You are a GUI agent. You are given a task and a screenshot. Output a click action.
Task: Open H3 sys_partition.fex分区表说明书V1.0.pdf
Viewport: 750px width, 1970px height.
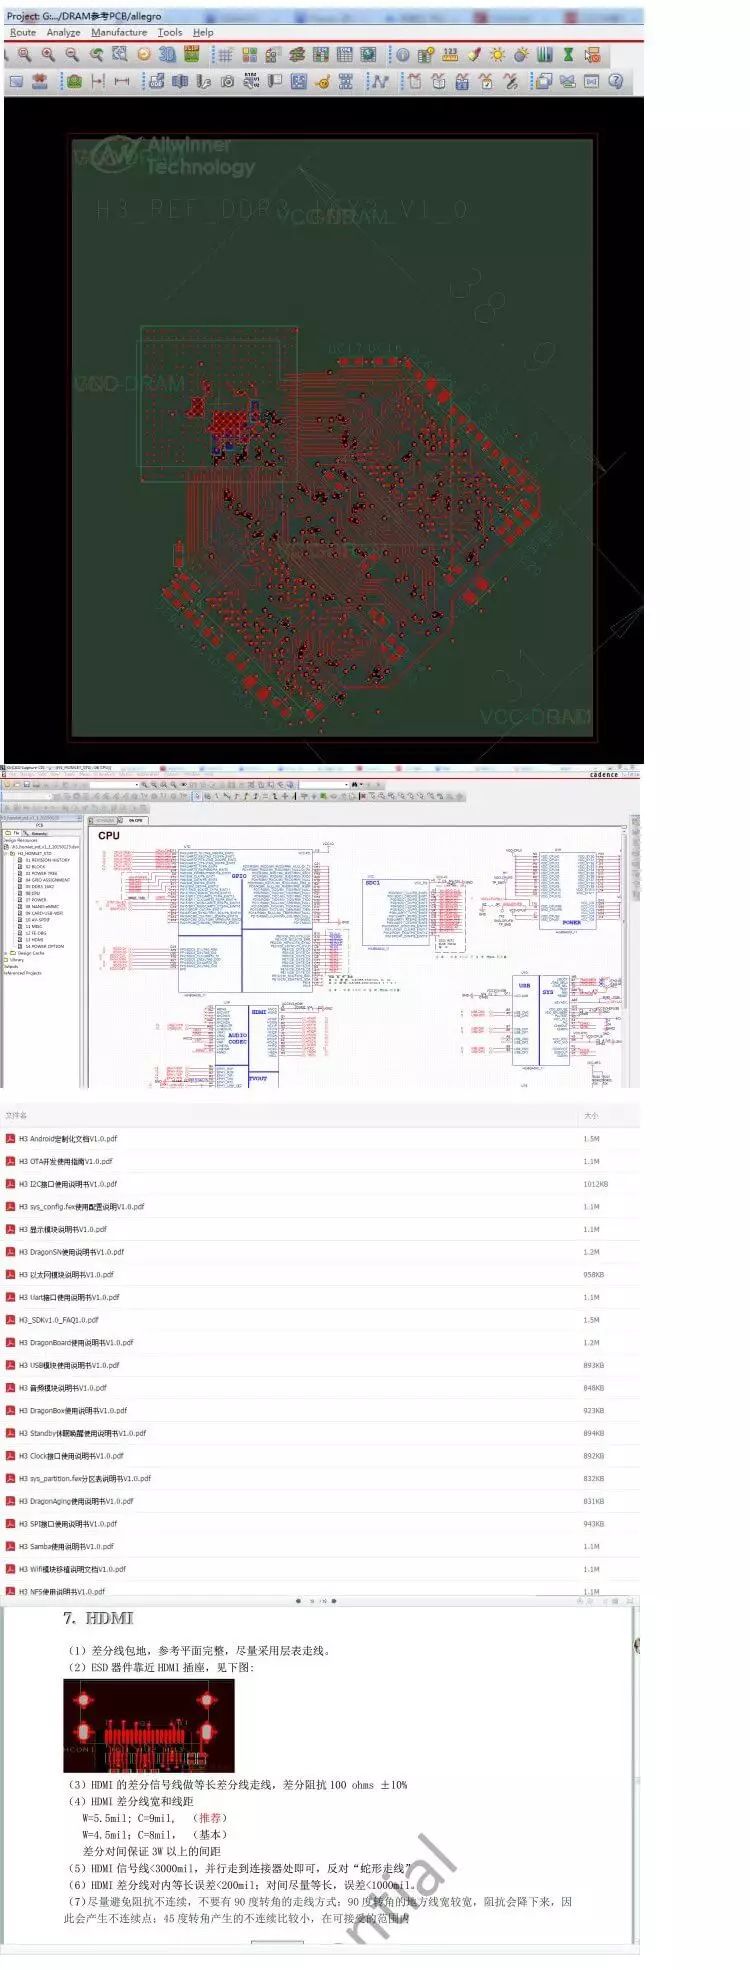(x=85, y=1478)
